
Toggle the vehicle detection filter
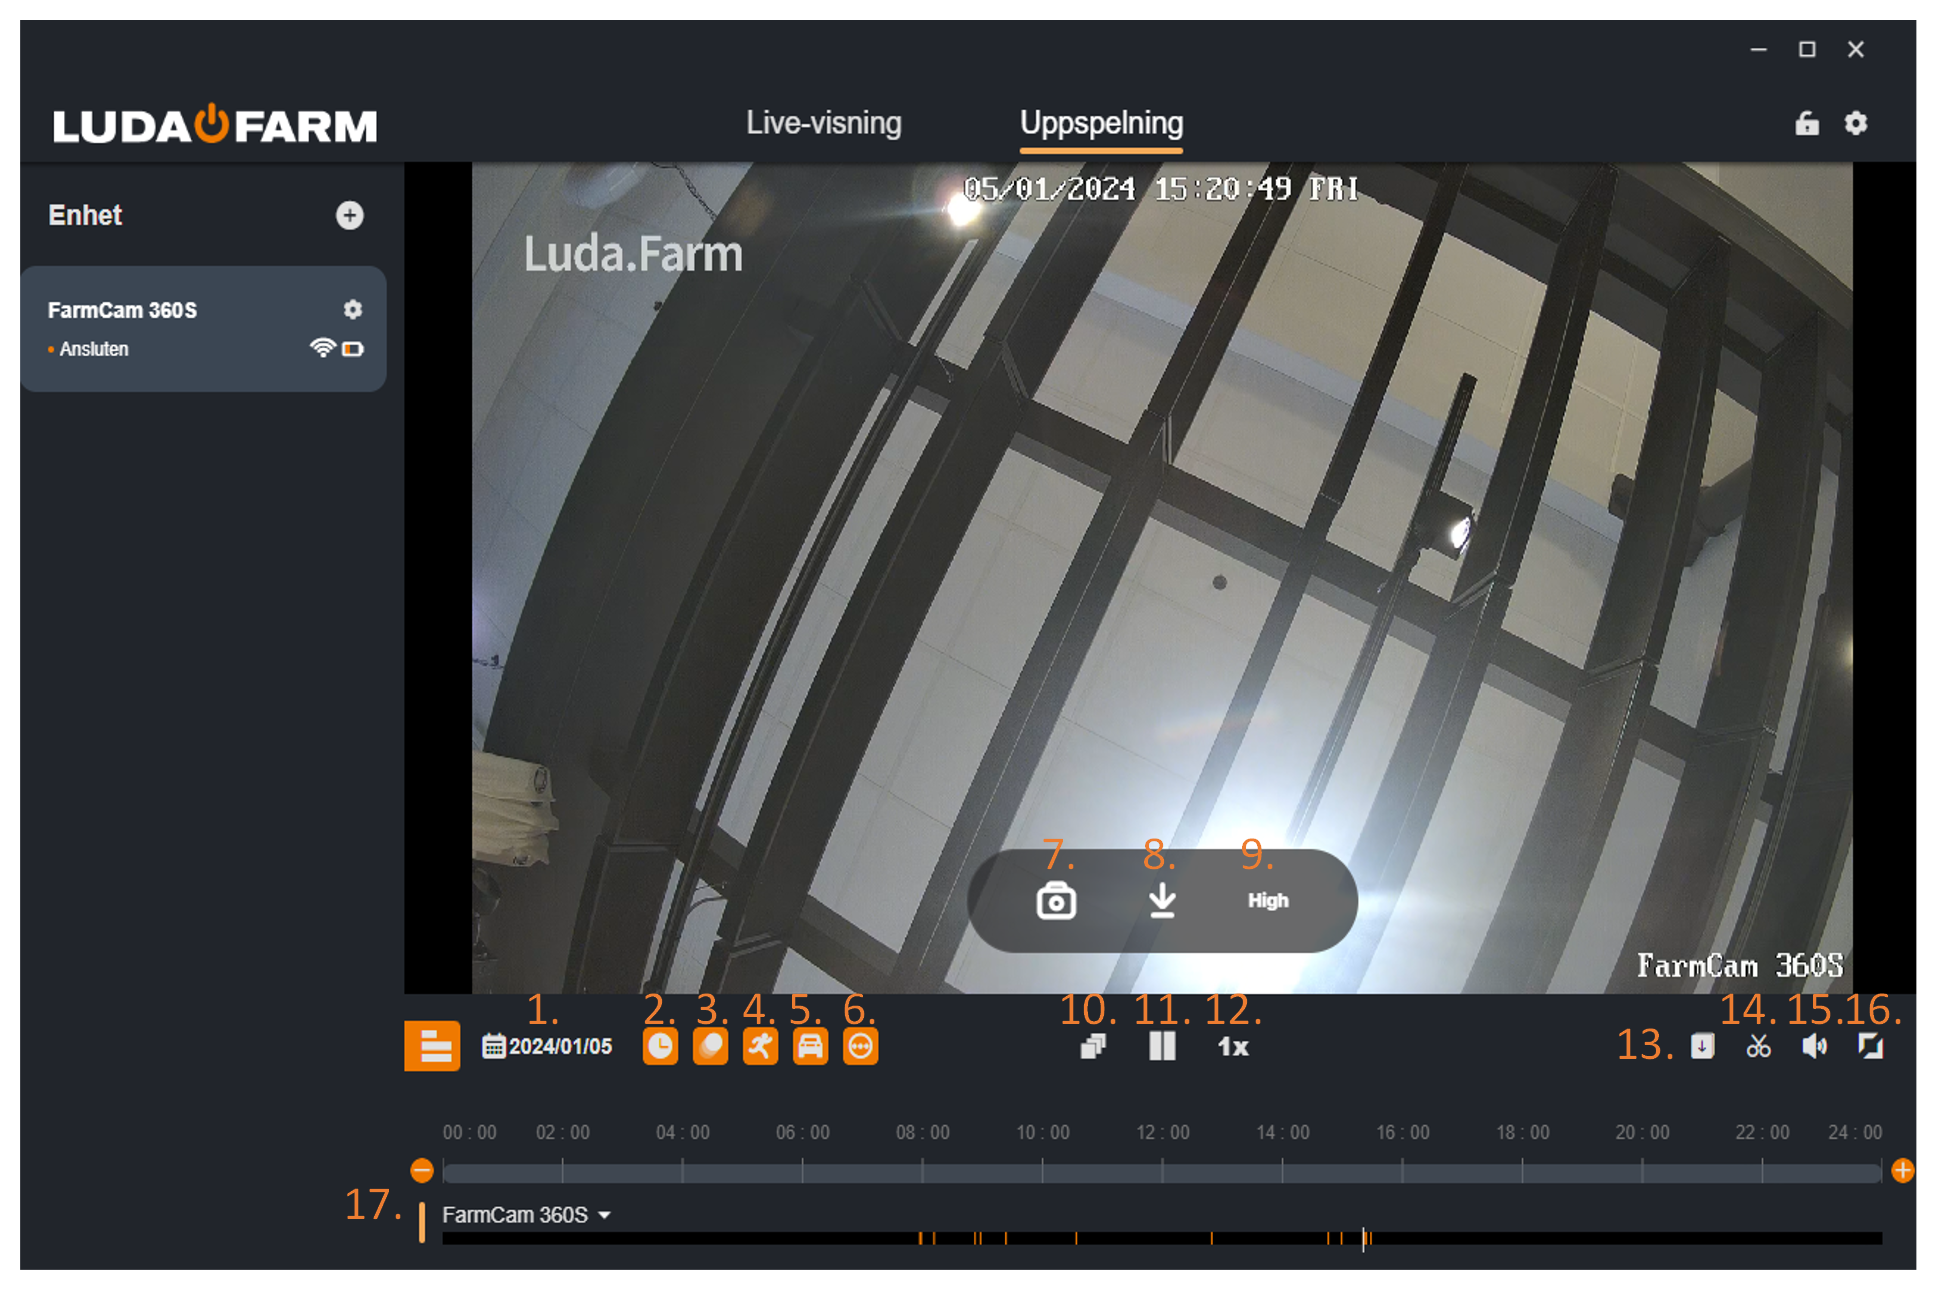click(810, 1047)
